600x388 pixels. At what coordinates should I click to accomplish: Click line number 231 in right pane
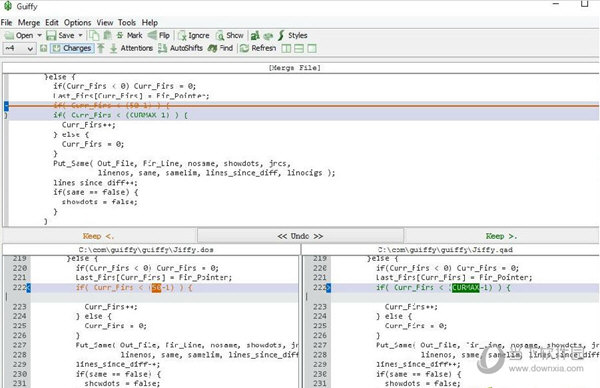tap(320, 383)
